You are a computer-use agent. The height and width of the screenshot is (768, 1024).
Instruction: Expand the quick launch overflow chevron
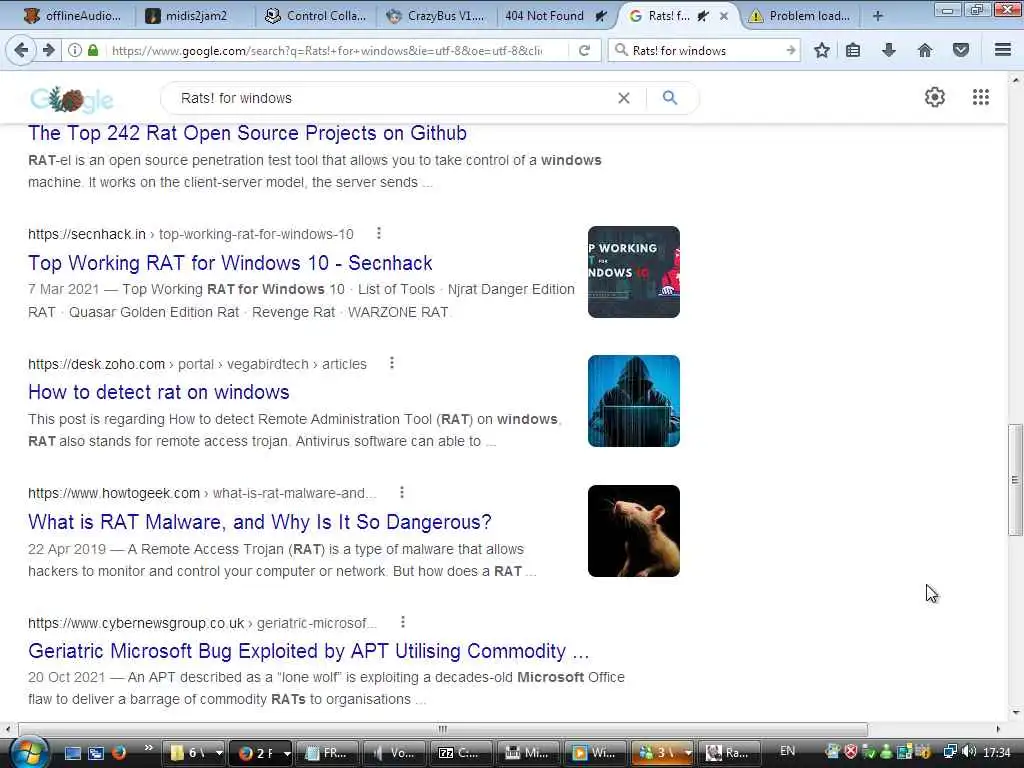pyautogui.click(x=148, y=748)
